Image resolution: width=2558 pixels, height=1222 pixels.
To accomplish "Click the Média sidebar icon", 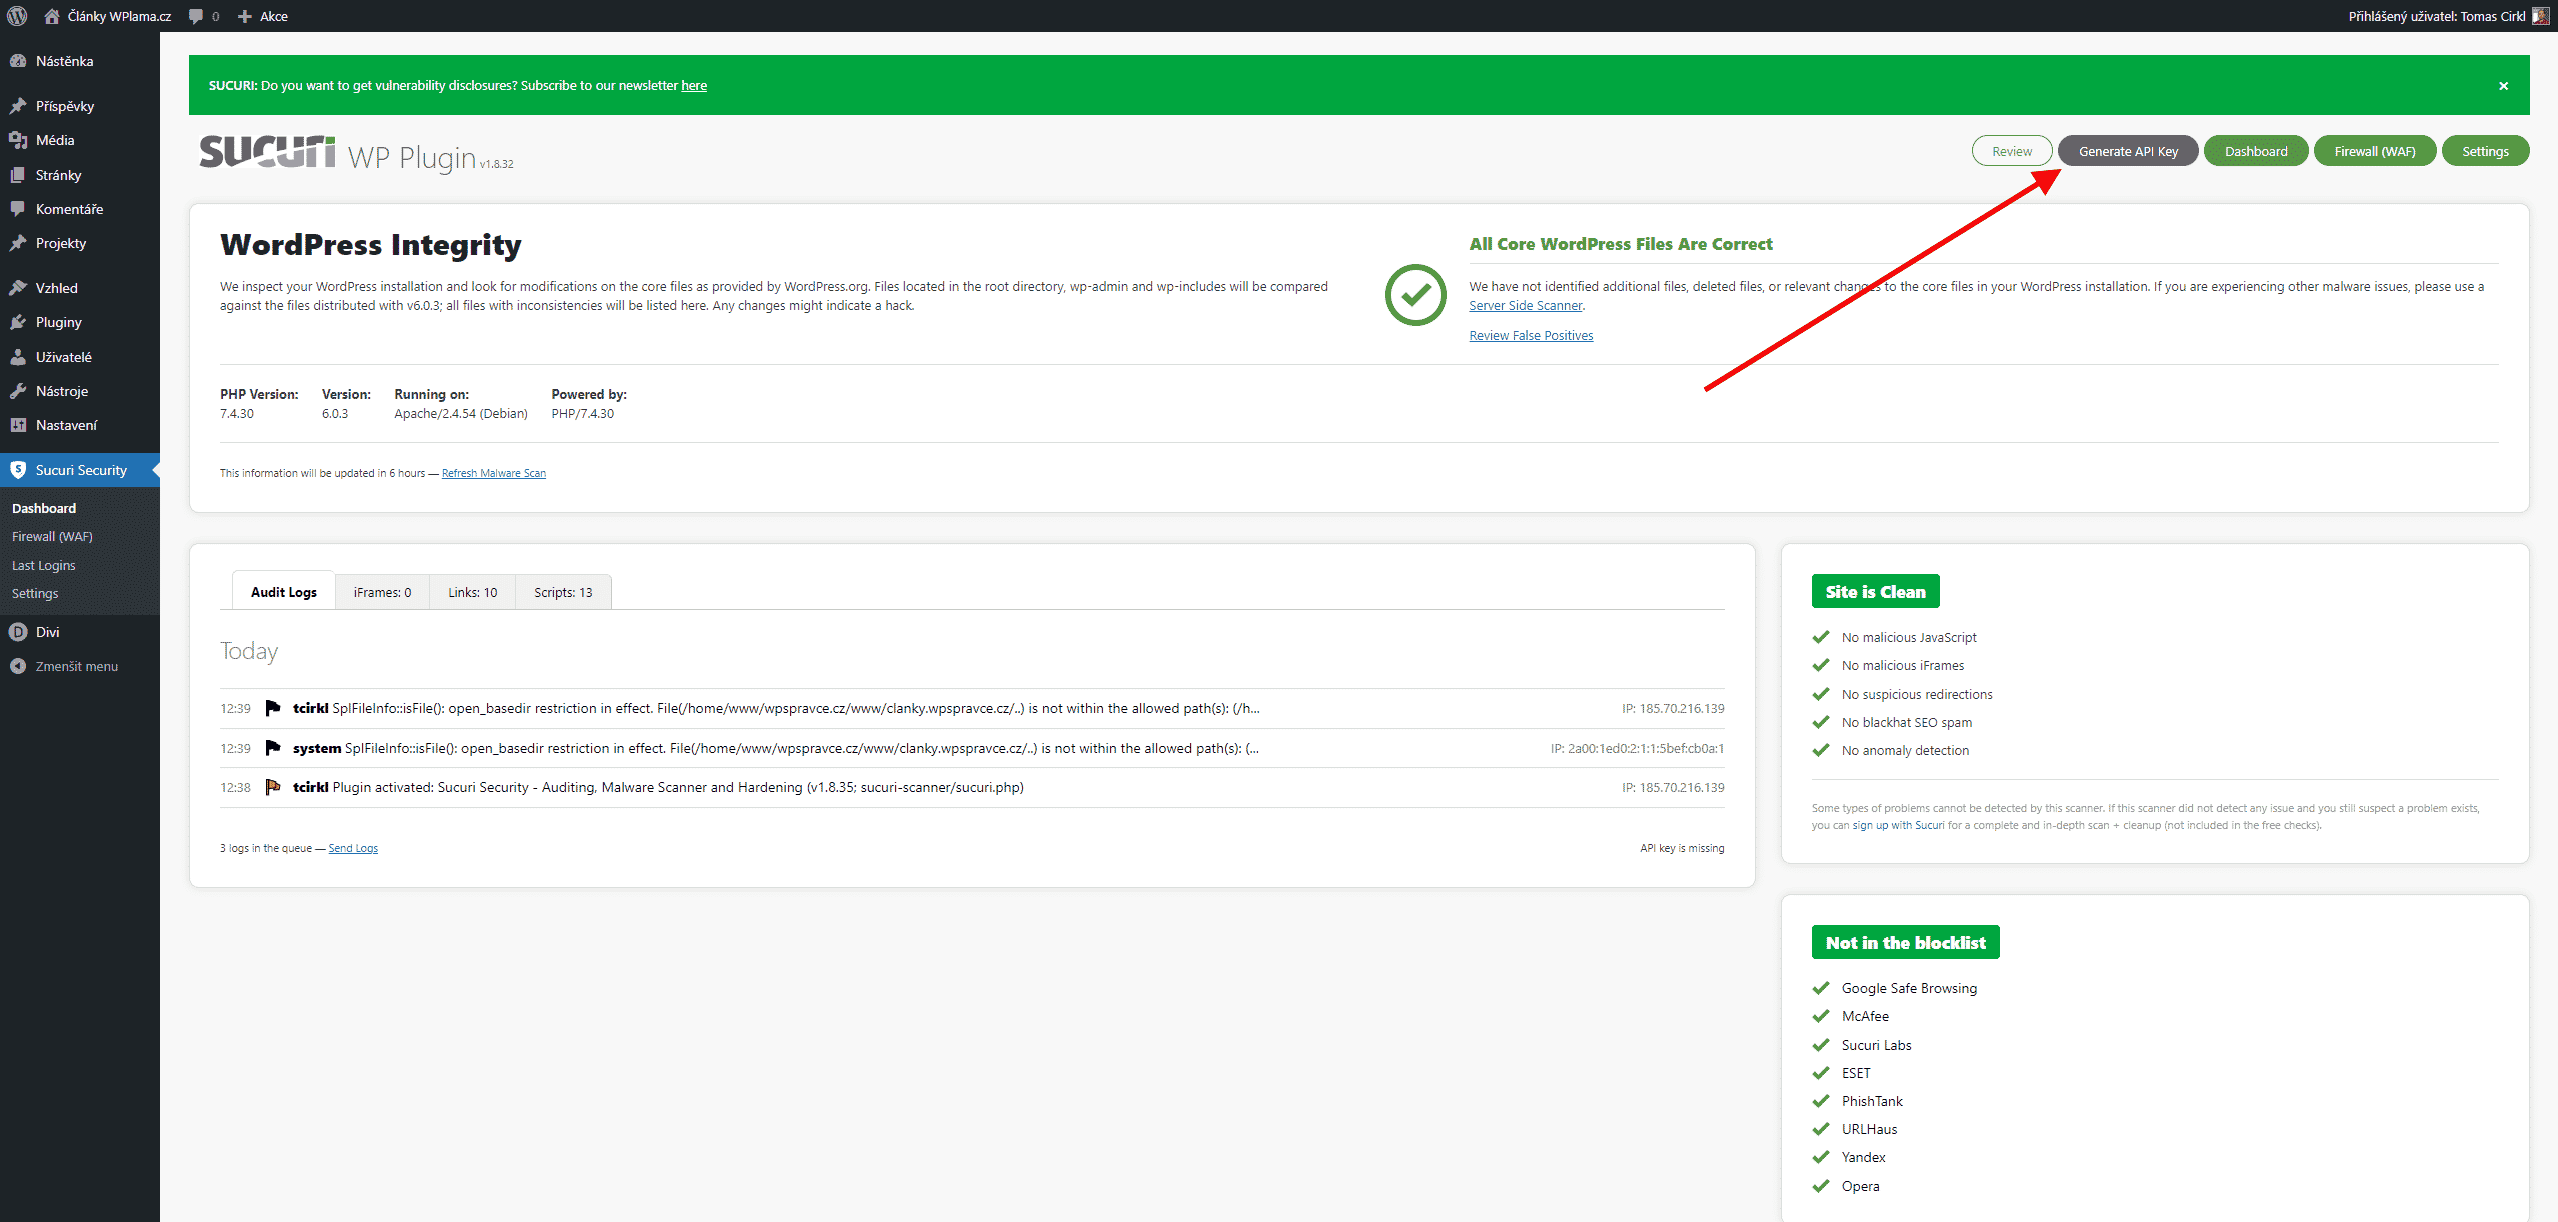I will pos(18,140).
